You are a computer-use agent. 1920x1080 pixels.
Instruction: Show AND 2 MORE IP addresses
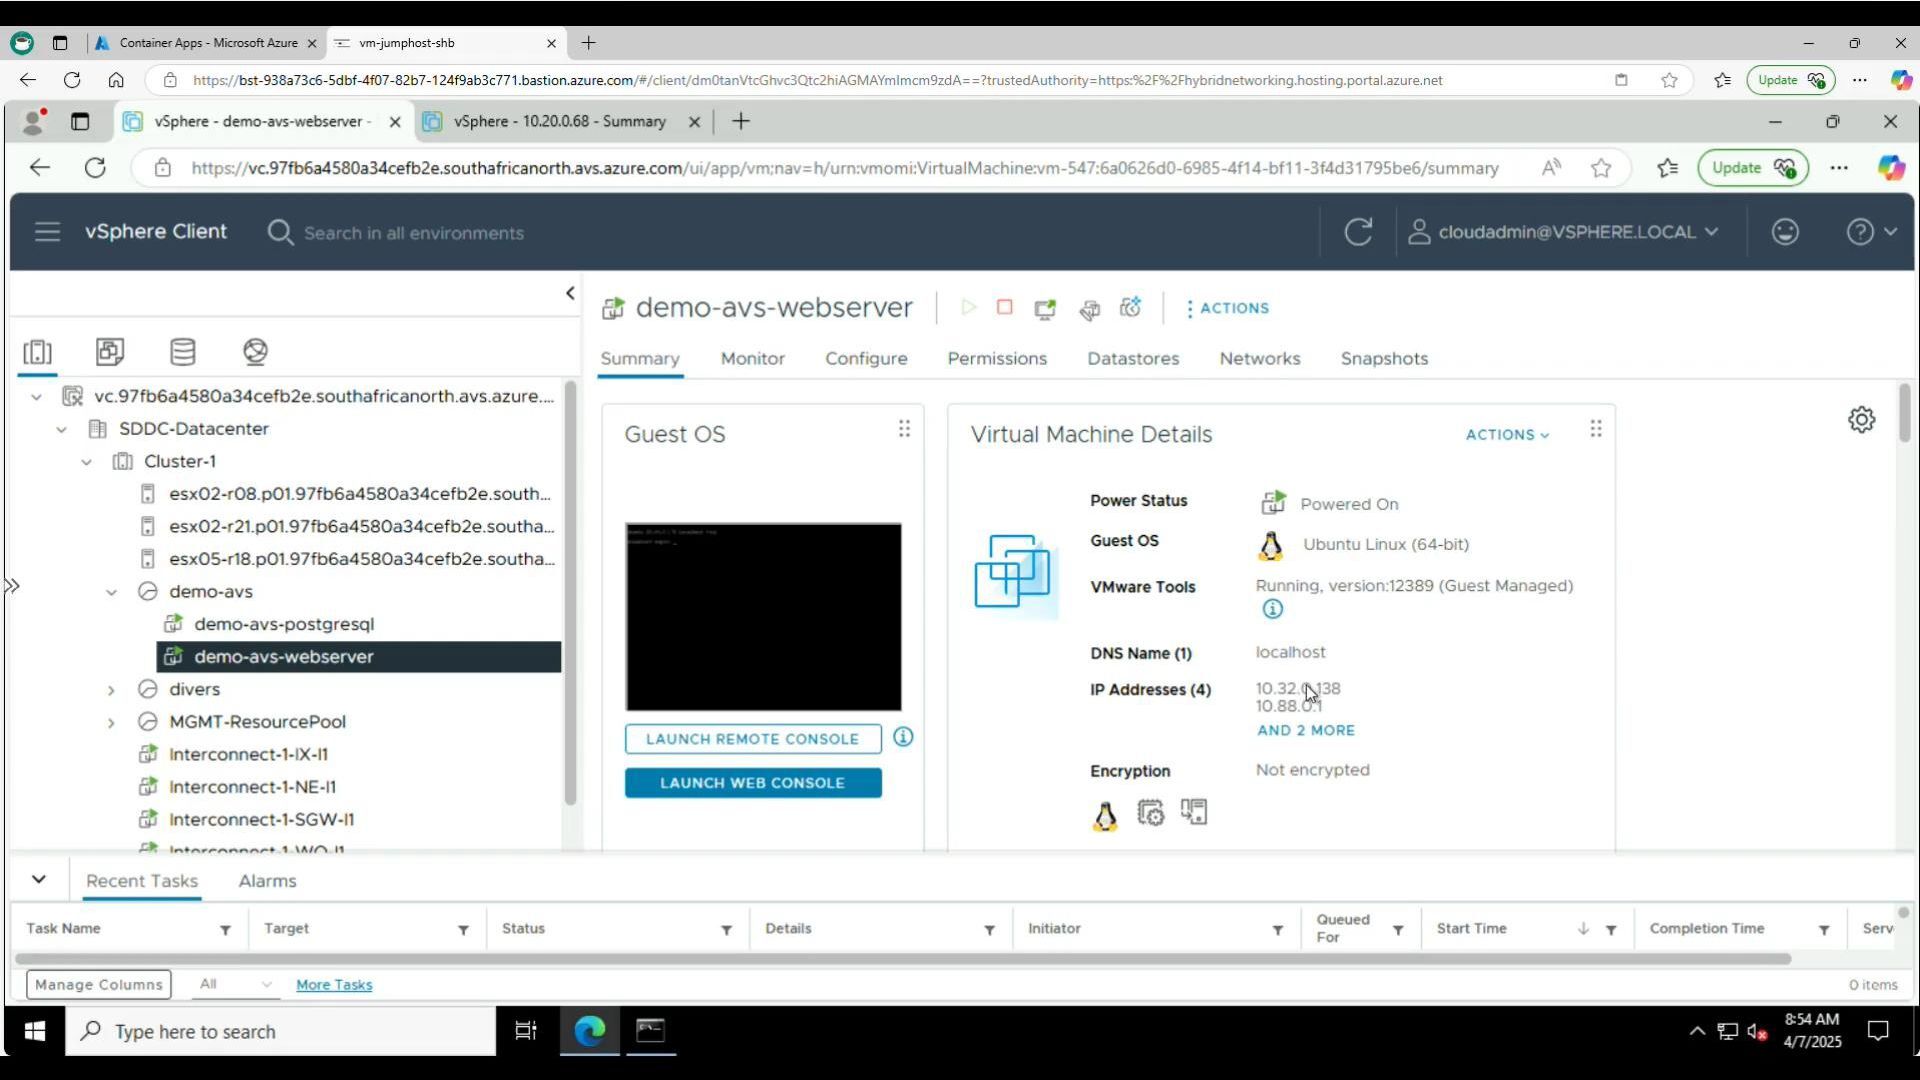[1306, 731]
